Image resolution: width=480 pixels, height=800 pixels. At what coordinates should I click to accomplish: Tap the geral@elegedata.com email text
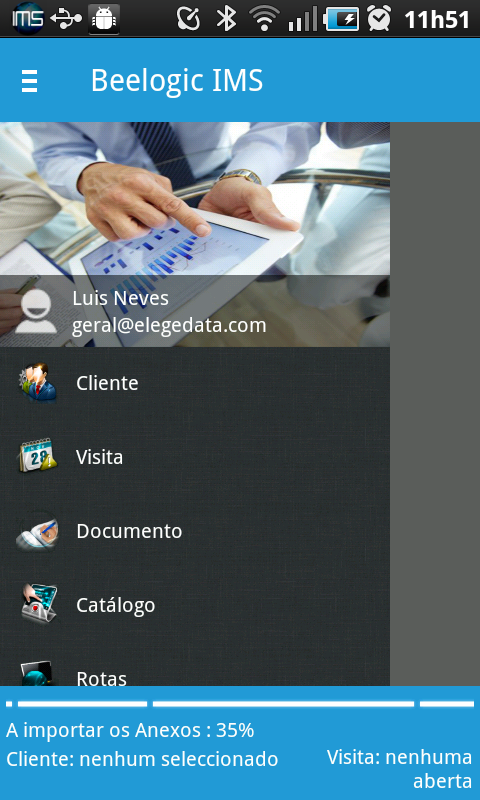coord(169,326)
